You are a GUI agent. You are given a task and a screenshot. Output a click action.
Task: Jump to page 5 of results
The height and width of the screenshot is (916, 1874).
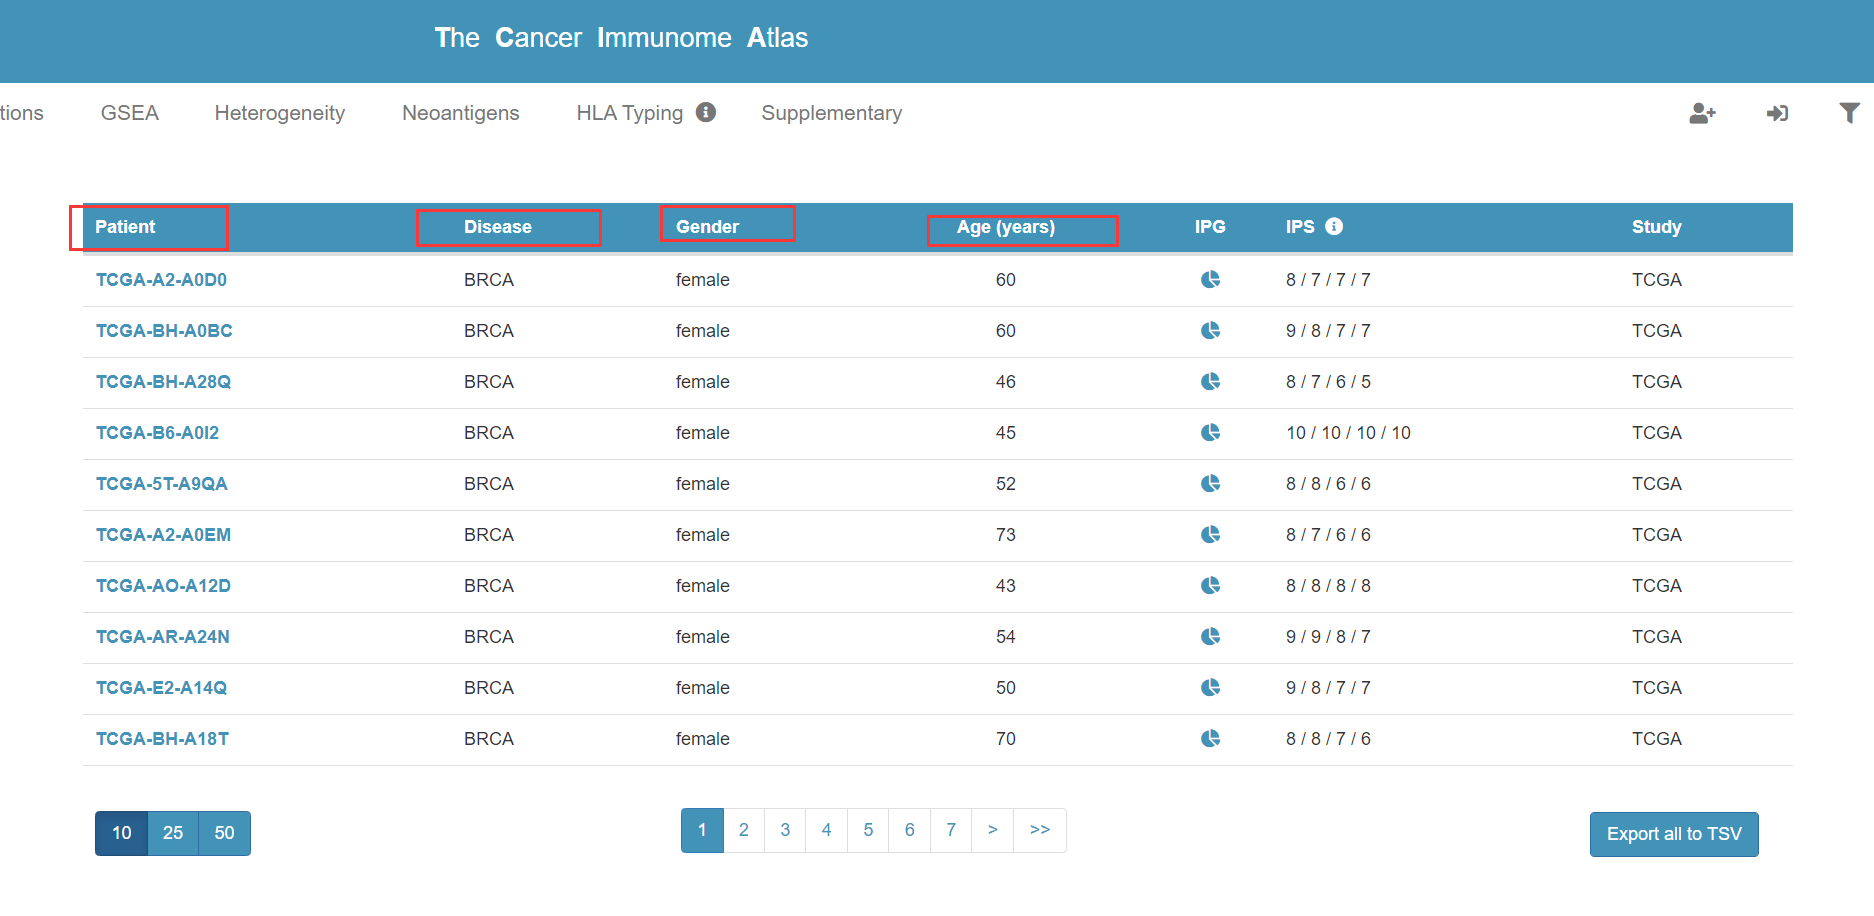pos(868,830)
